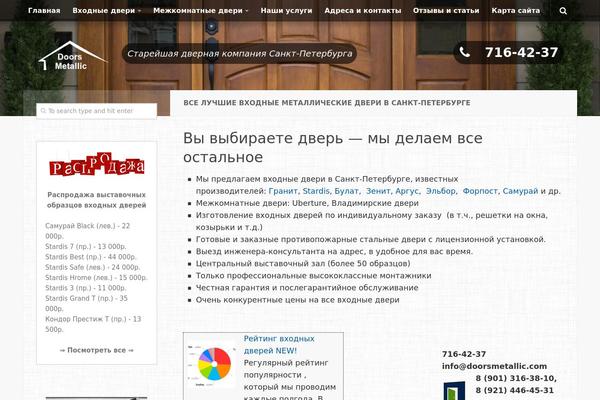Click Распродажа выставочных образцов входных дверей heading
Image resolution: width=600 pixels, height=400 pixels.
click(96, 200)
